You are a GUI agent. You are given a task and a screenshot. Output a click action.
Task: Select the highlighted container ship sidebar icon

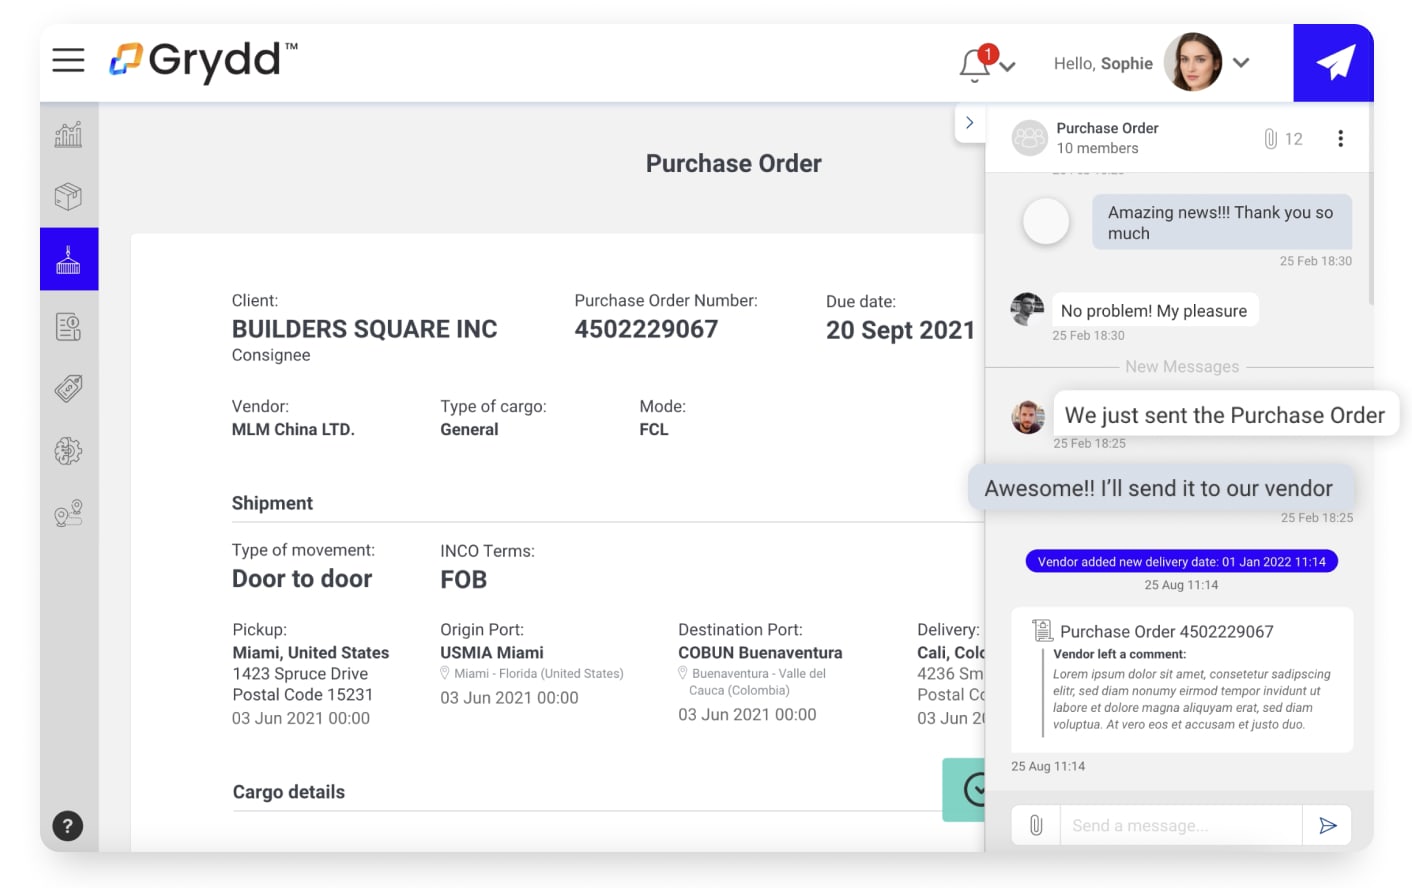[69, 259]
